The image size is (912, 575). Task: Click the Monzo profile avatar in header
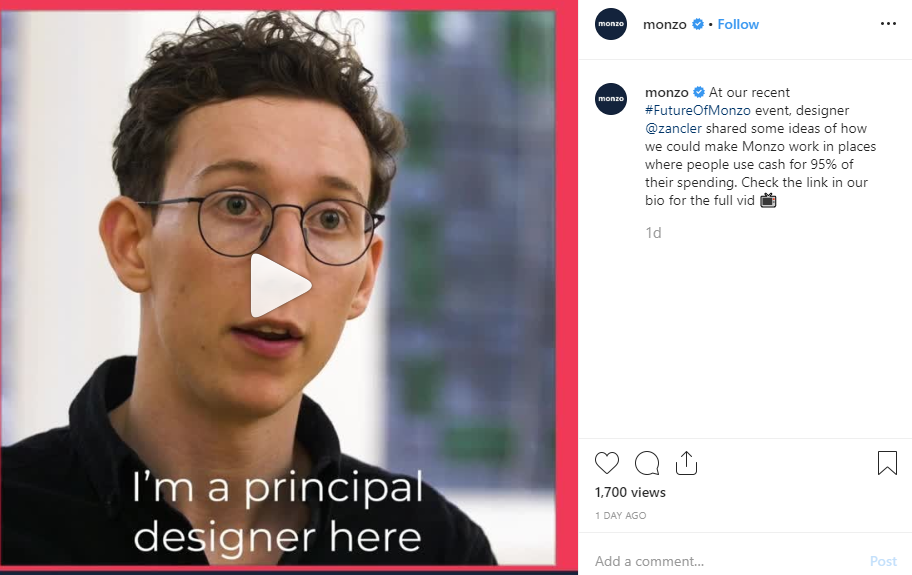tap(611, 24)
